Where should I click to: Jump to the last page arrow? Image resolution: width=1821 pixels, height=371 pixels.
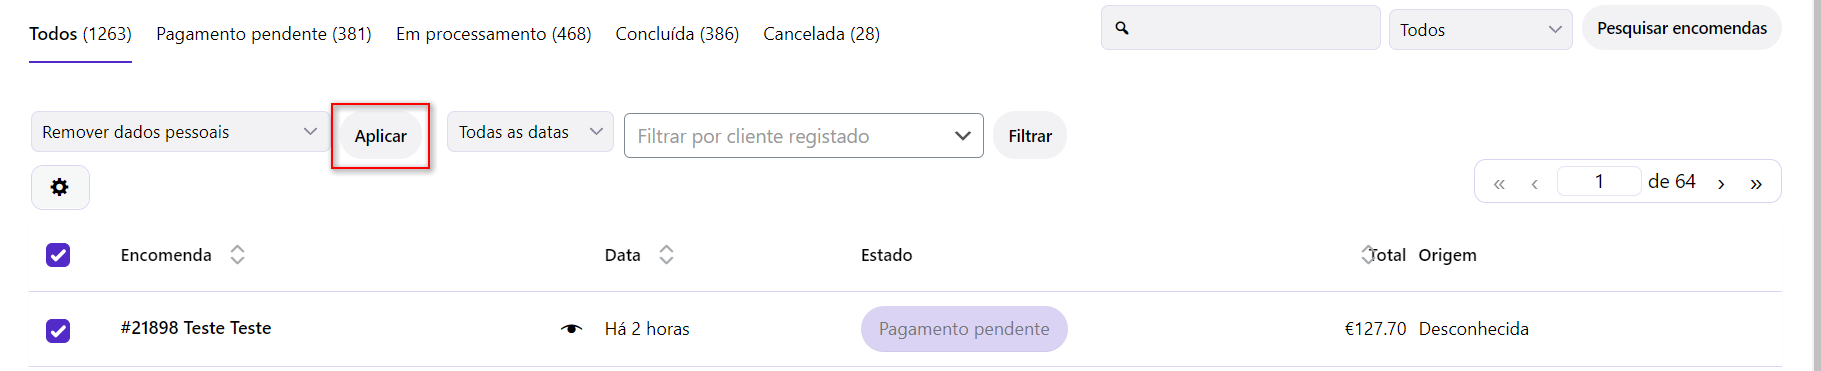[1756, 183]
